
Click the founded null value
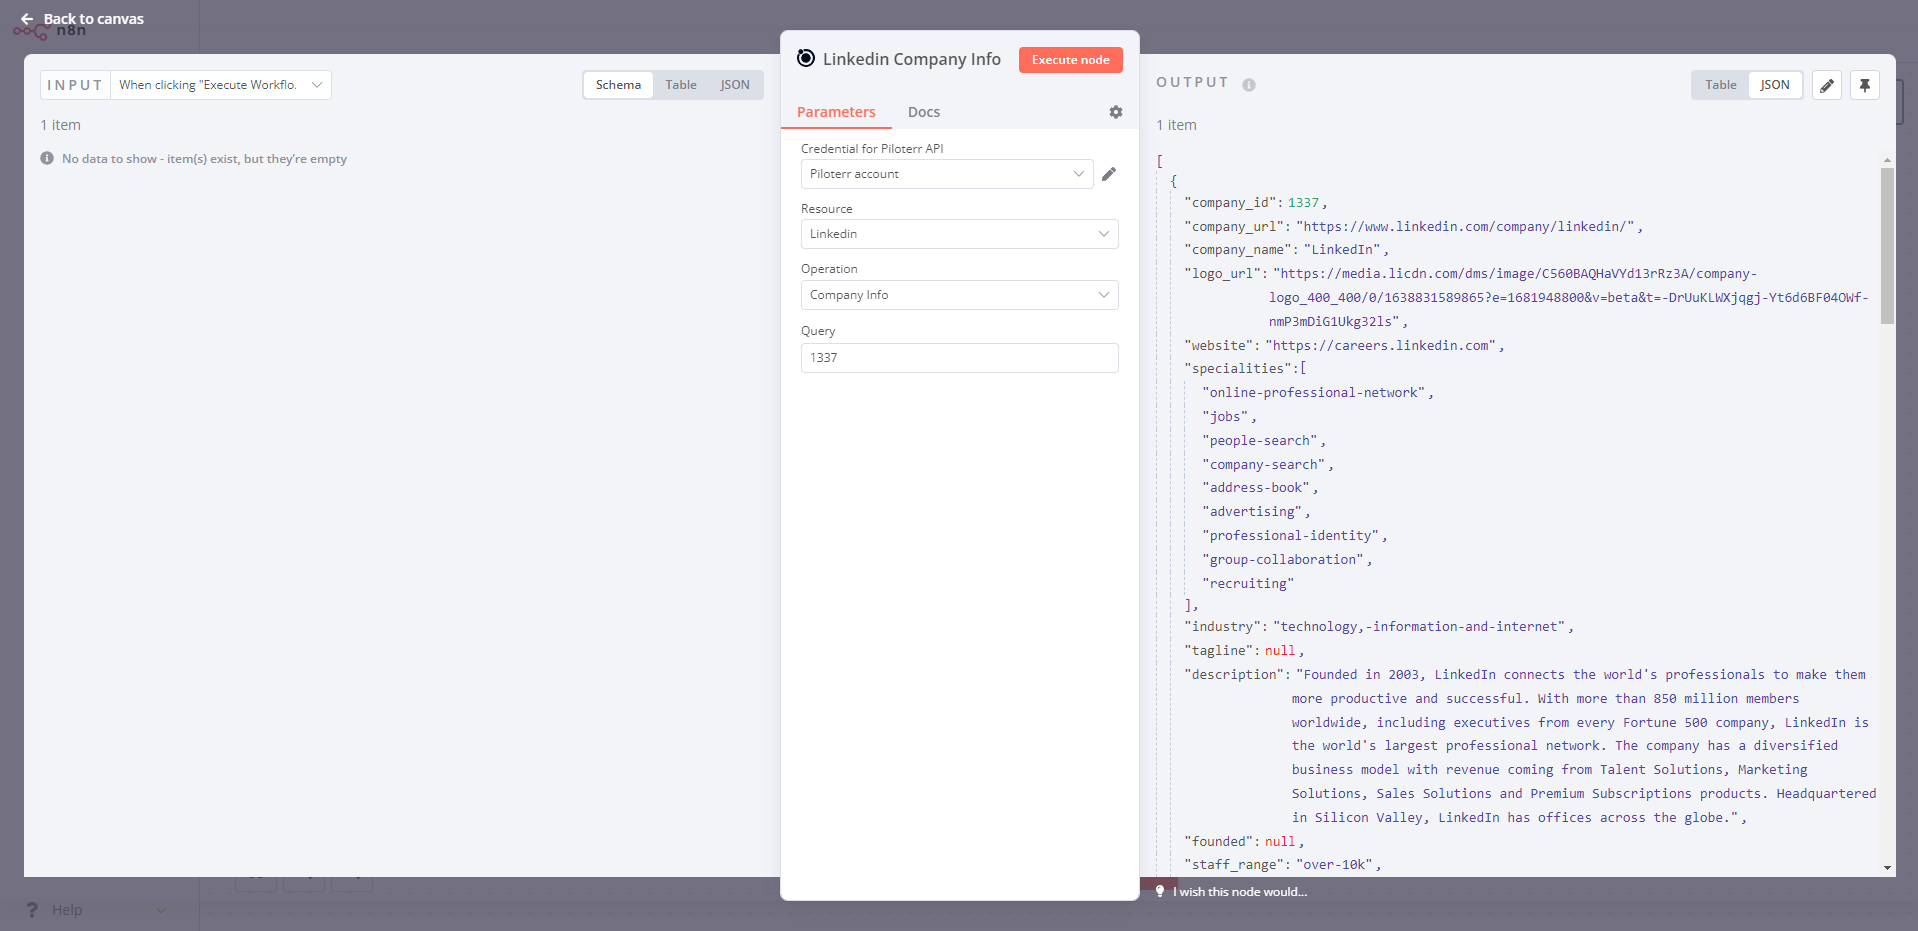point(1280,842)
